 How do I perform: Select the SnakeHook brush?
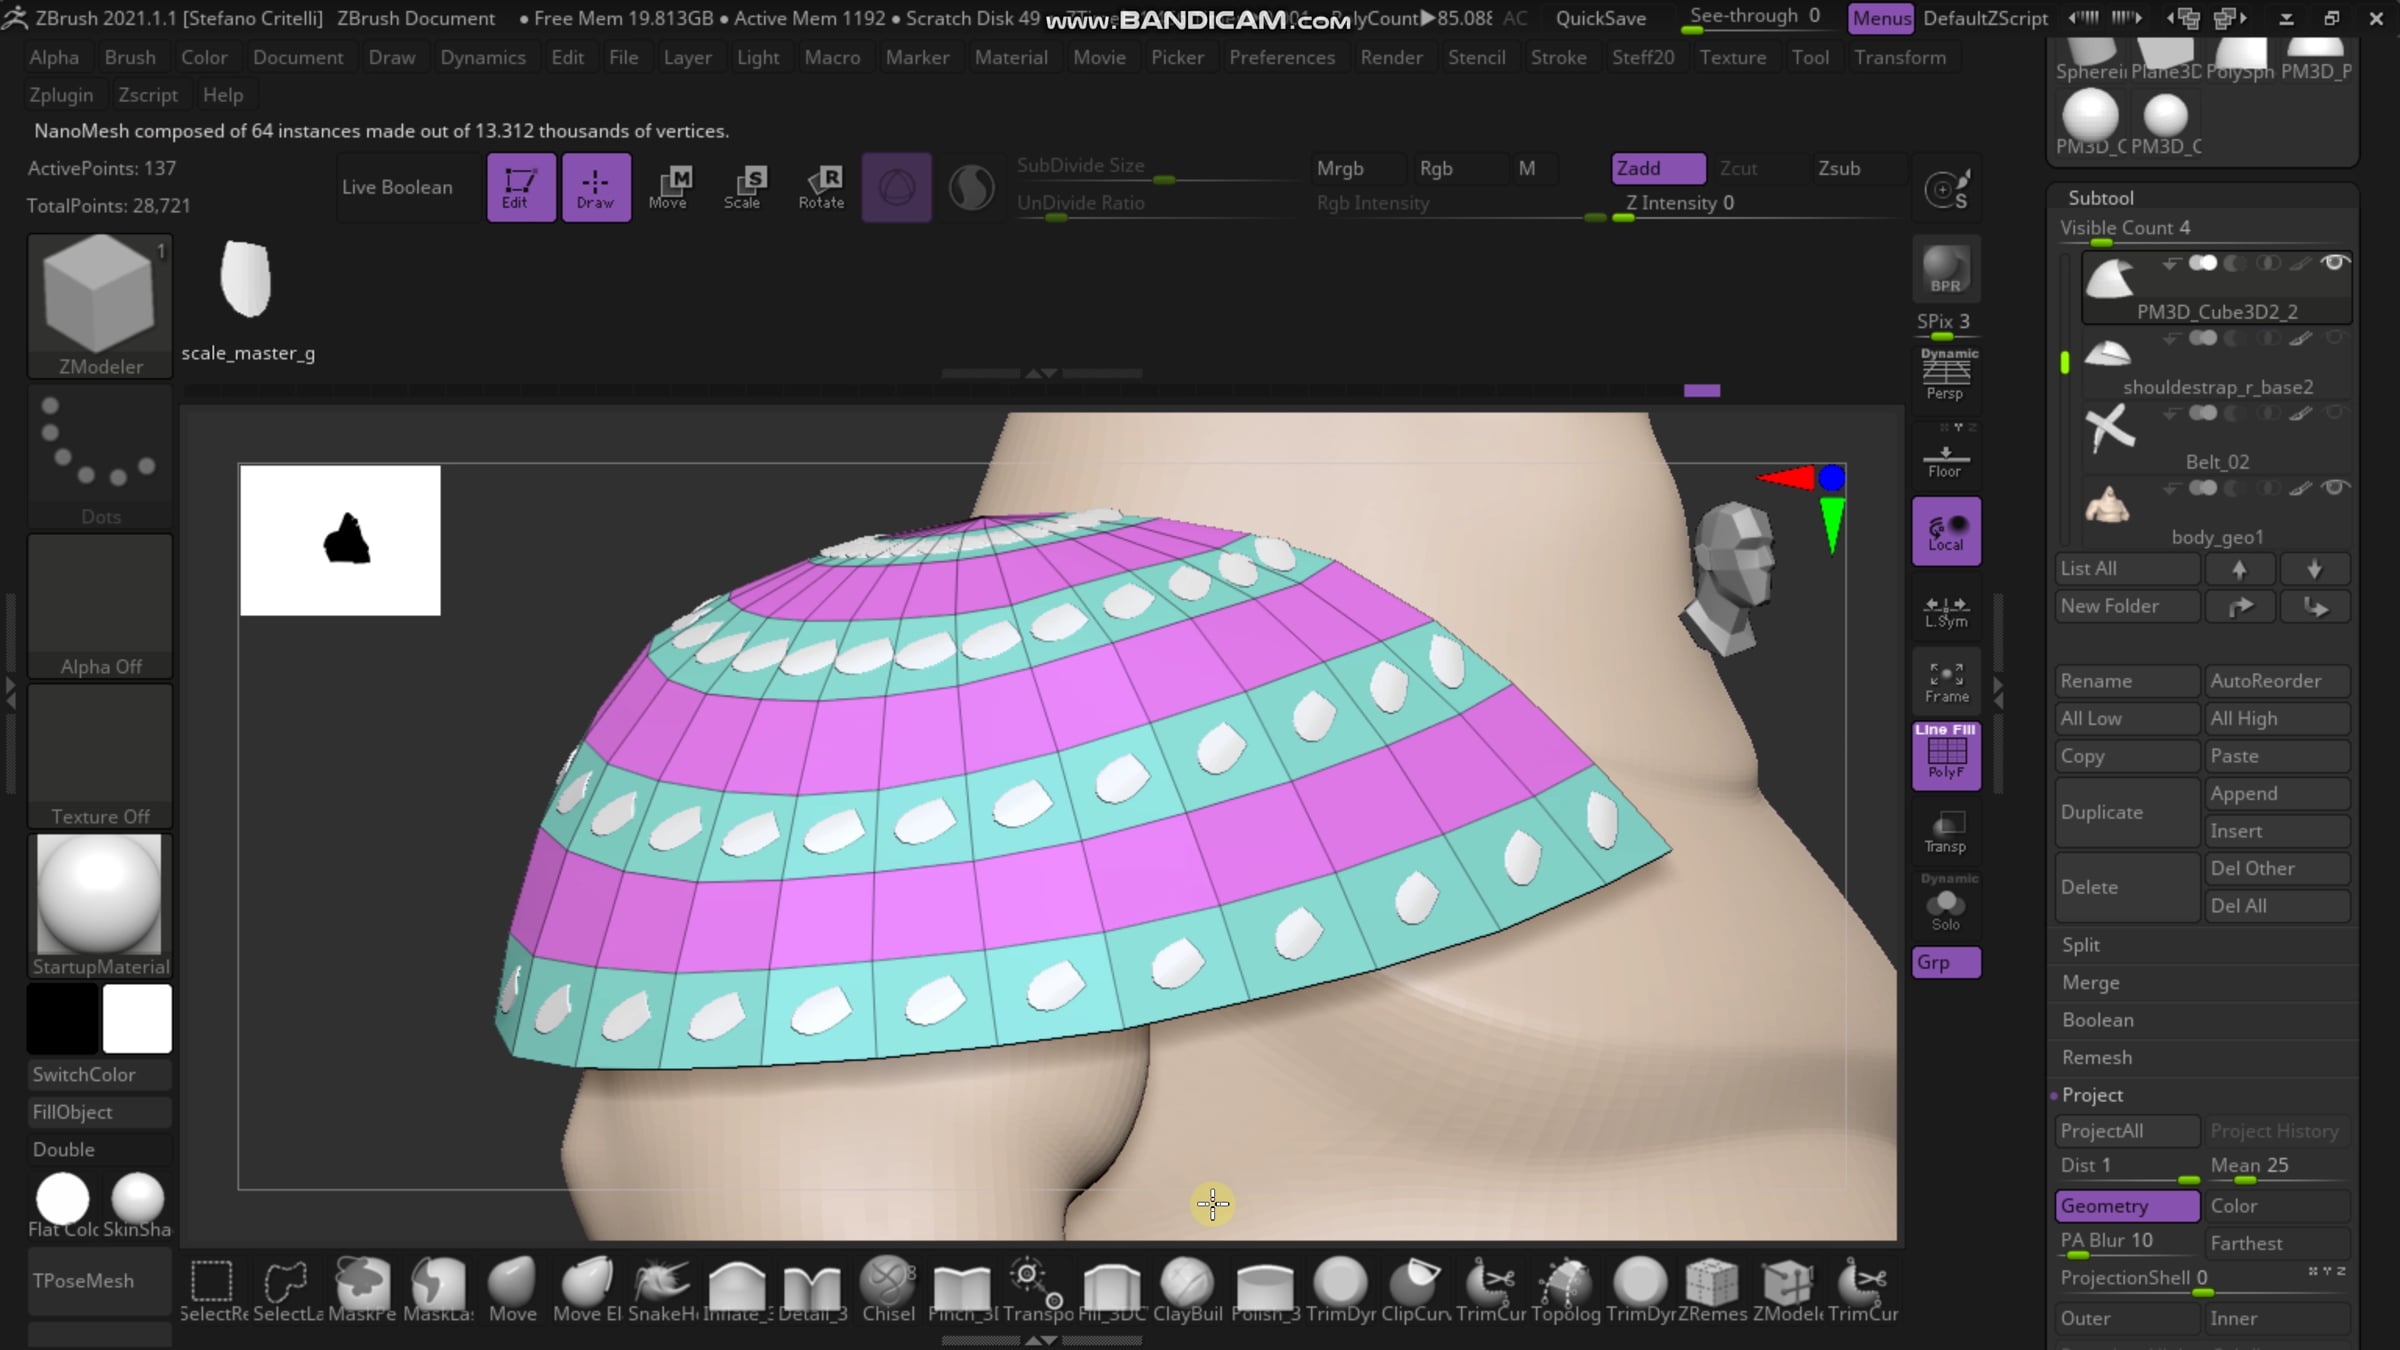[662, 1290]
